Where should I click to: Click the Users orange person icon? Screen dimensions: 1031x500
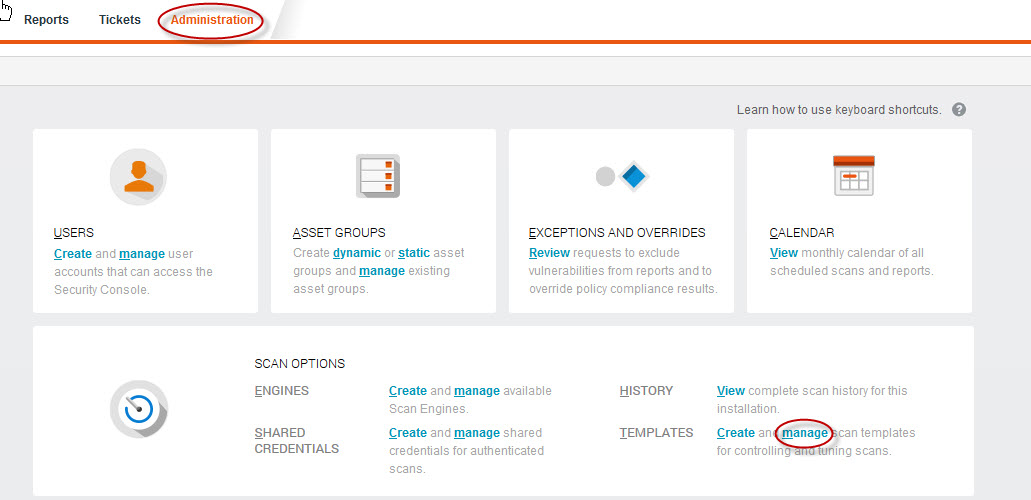[x=138, y=177]
